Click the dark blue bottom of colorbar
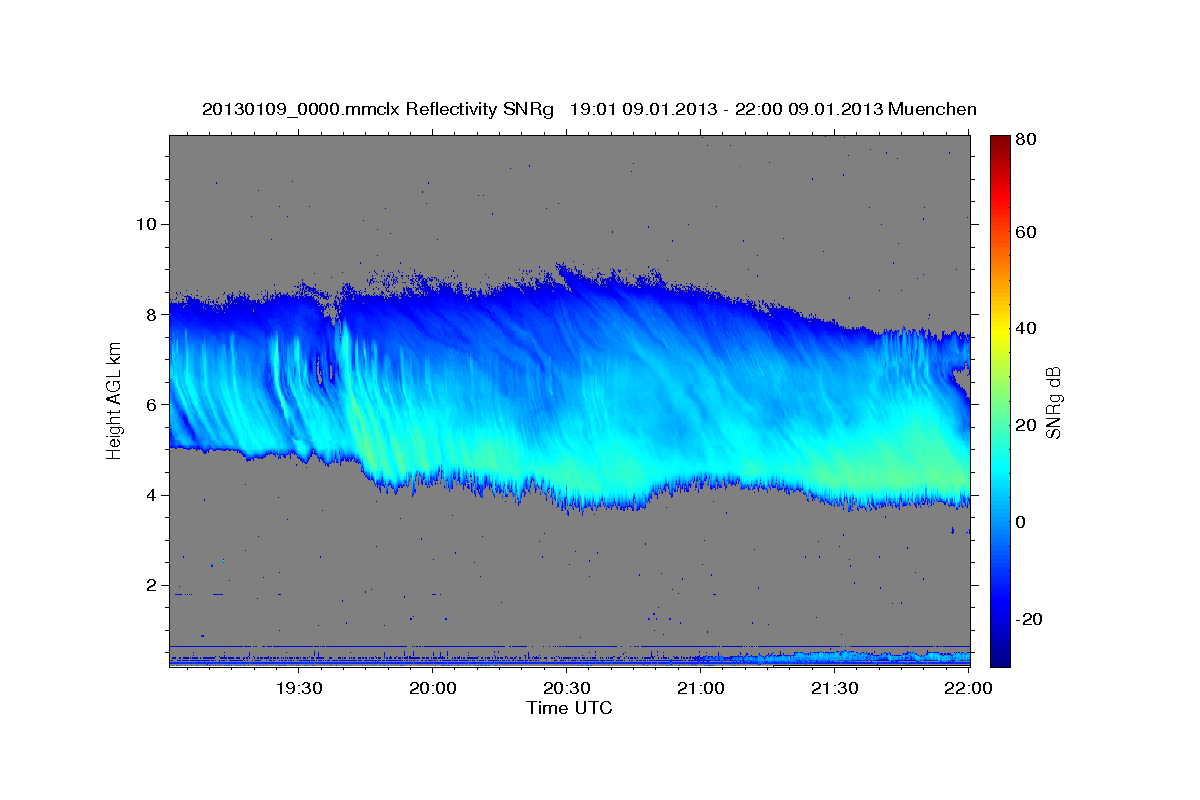 point(1000,655)
